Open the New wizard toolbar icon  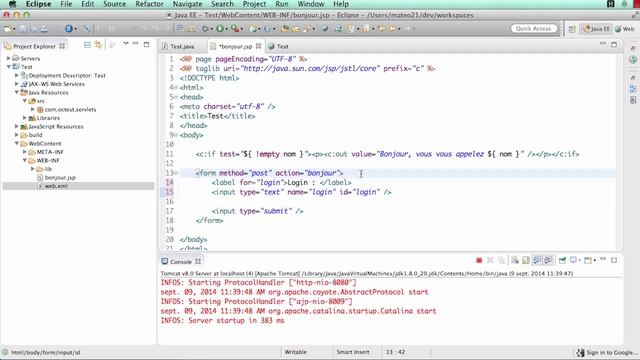8,29
